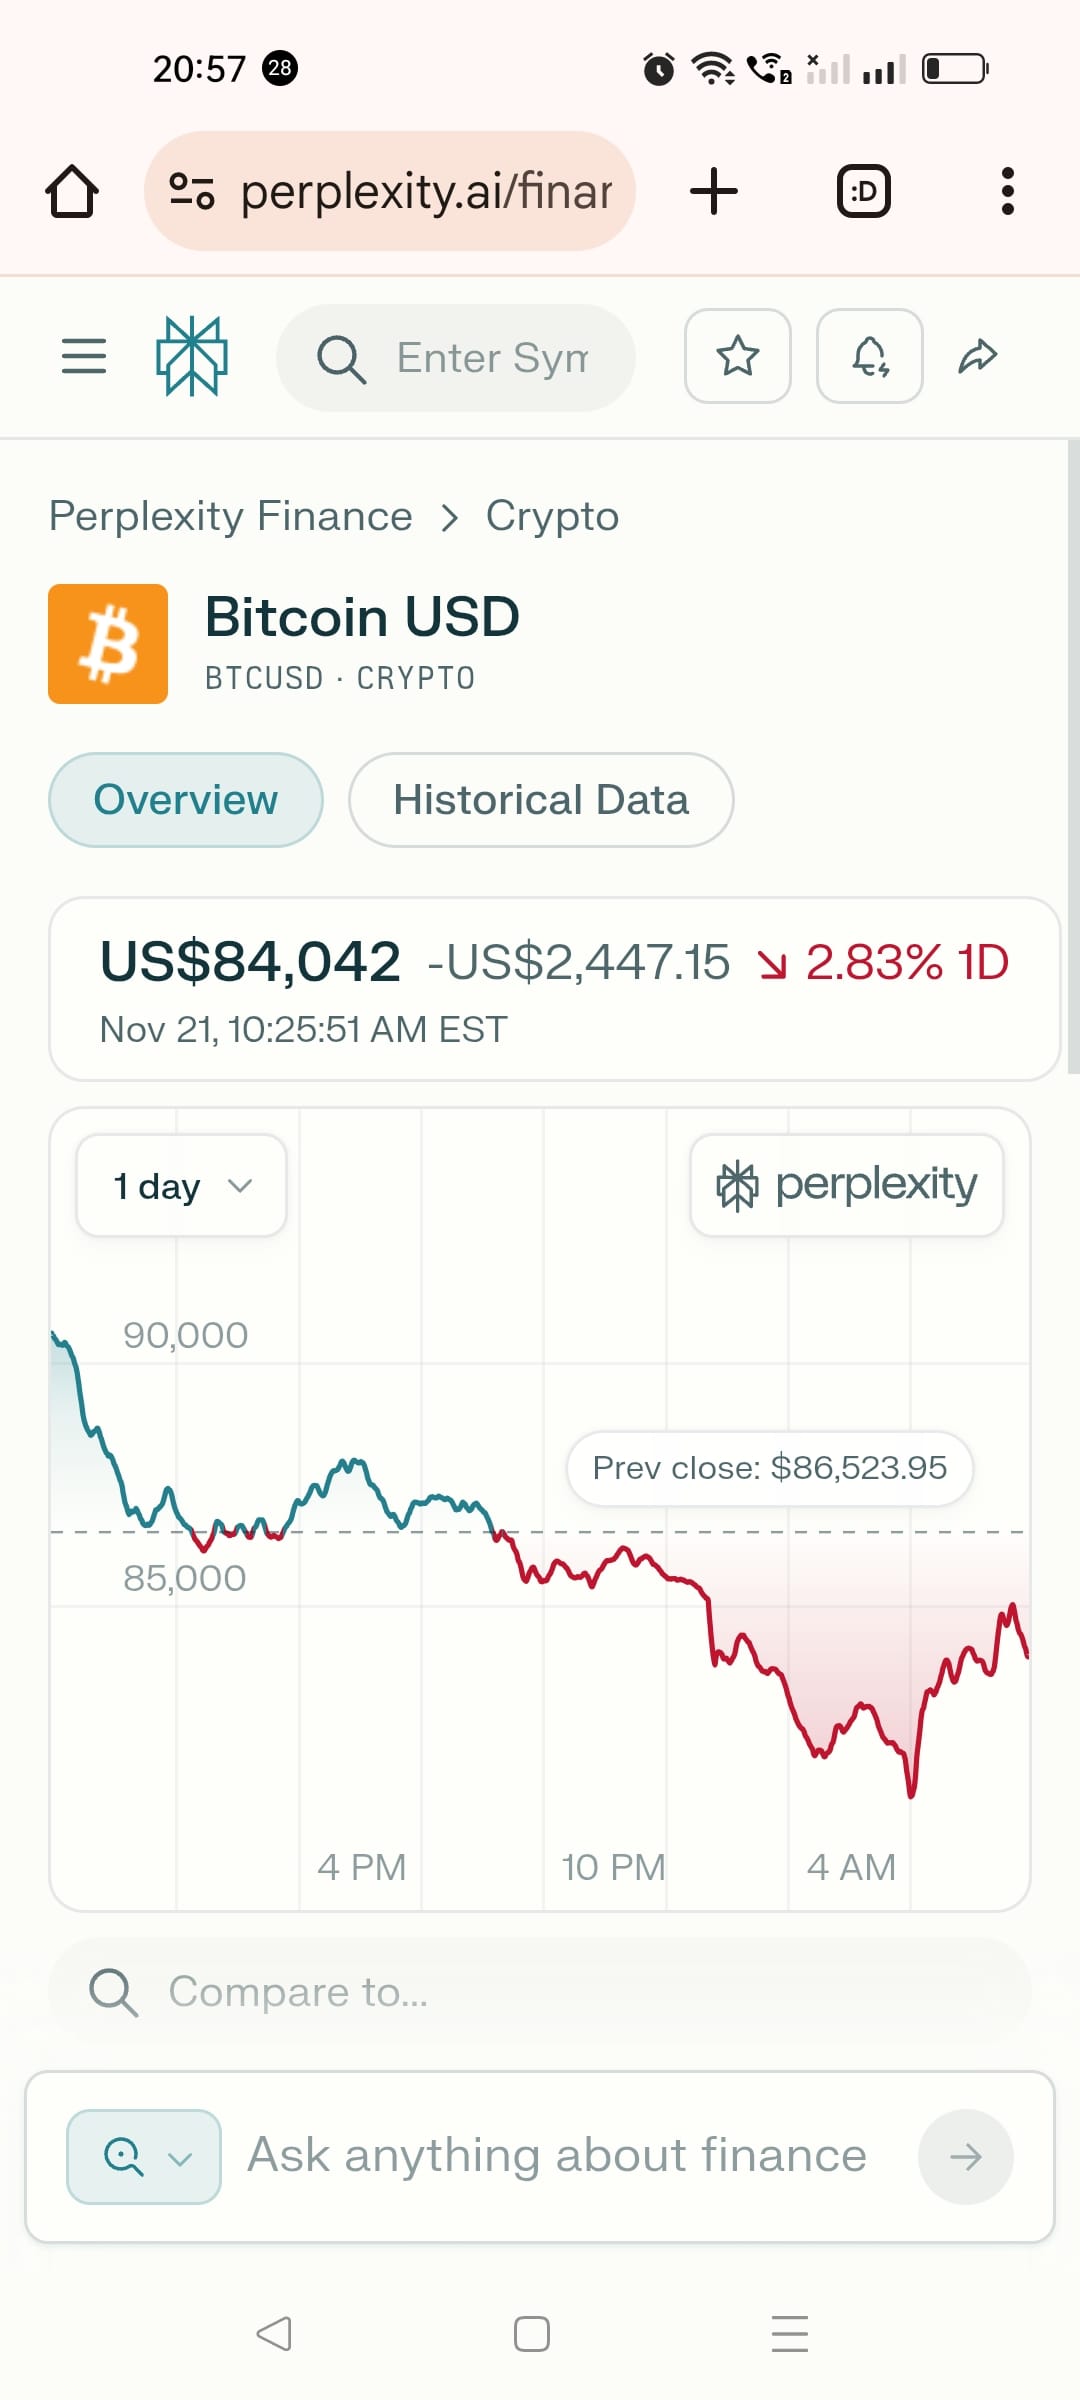This screenshot has width=1080, height=2400.
Task: Submit finance question with arrow button
Action: pyautogui.click(x=966, y=2157)
